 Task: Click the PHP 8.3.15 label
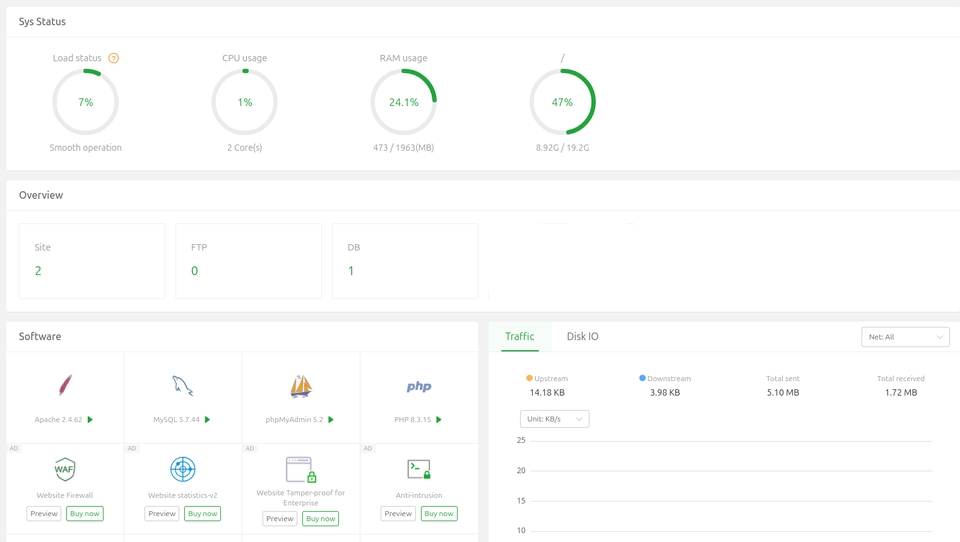(x=413, y=420)
